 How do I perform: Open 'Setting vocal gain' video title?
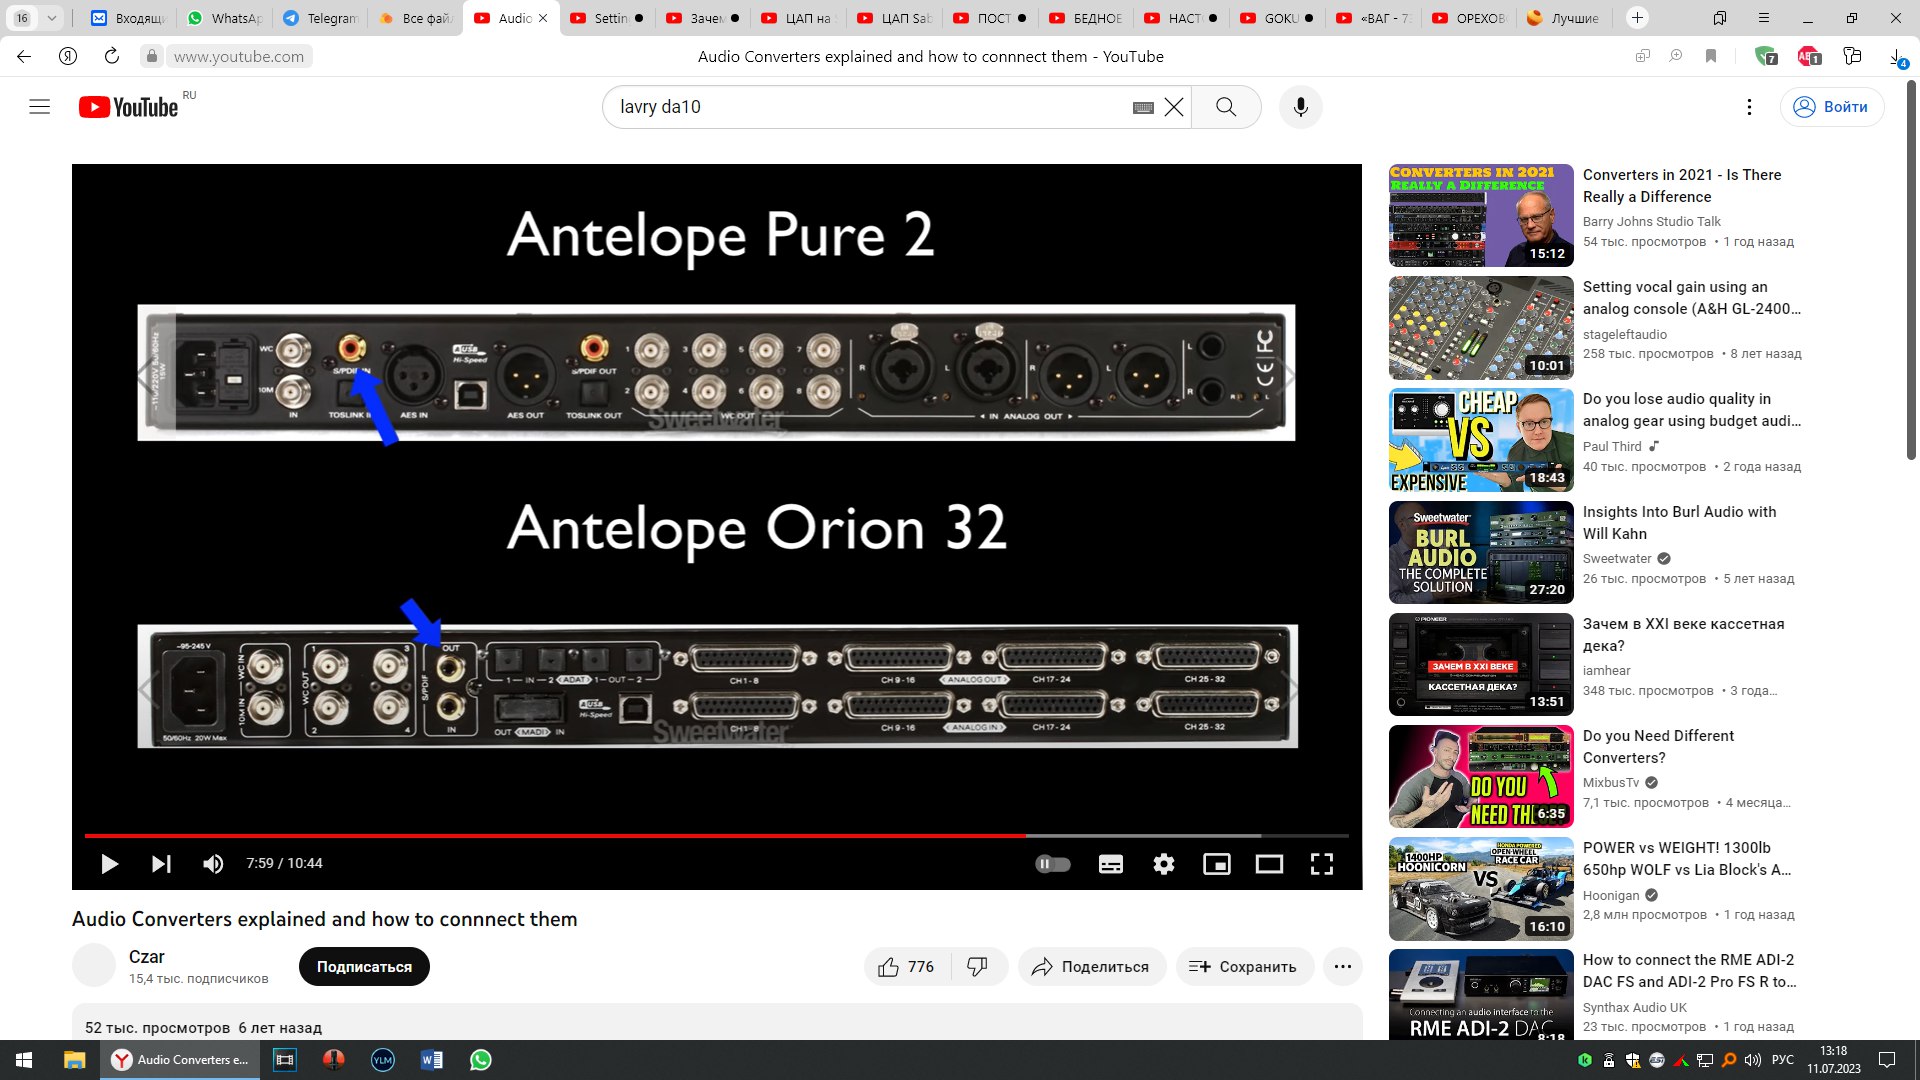point(1691,298)
